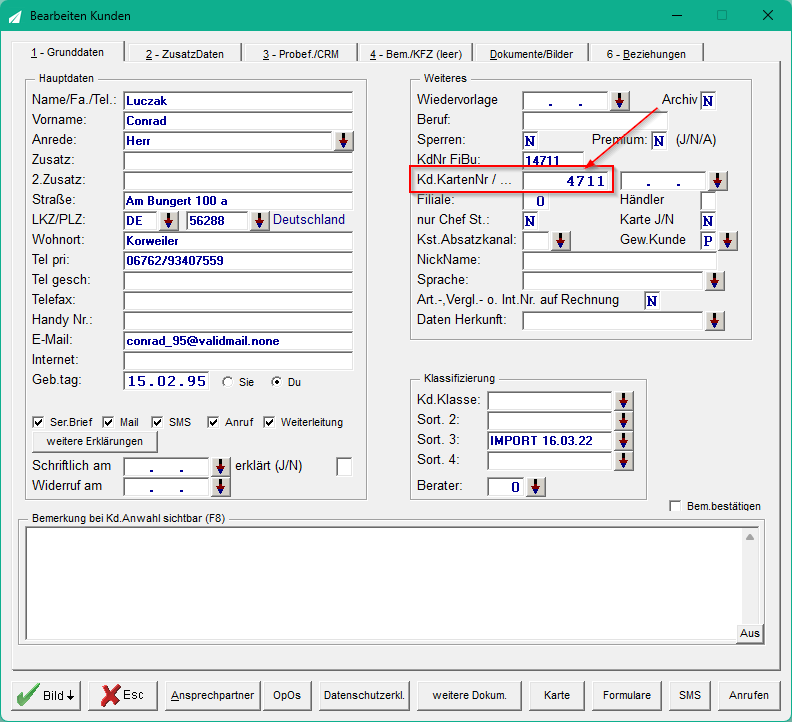Open Datenschutzerkl. button
The height and width of the screenshot is (722, 792).
364,696
